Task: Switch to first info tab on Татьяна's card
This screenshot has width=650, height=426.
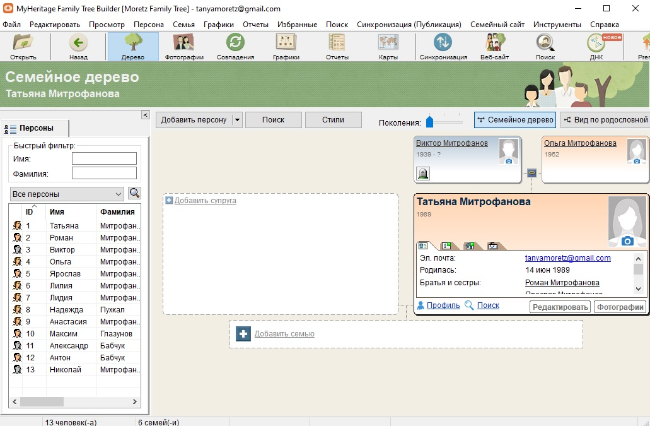Action: pos(423,246)
